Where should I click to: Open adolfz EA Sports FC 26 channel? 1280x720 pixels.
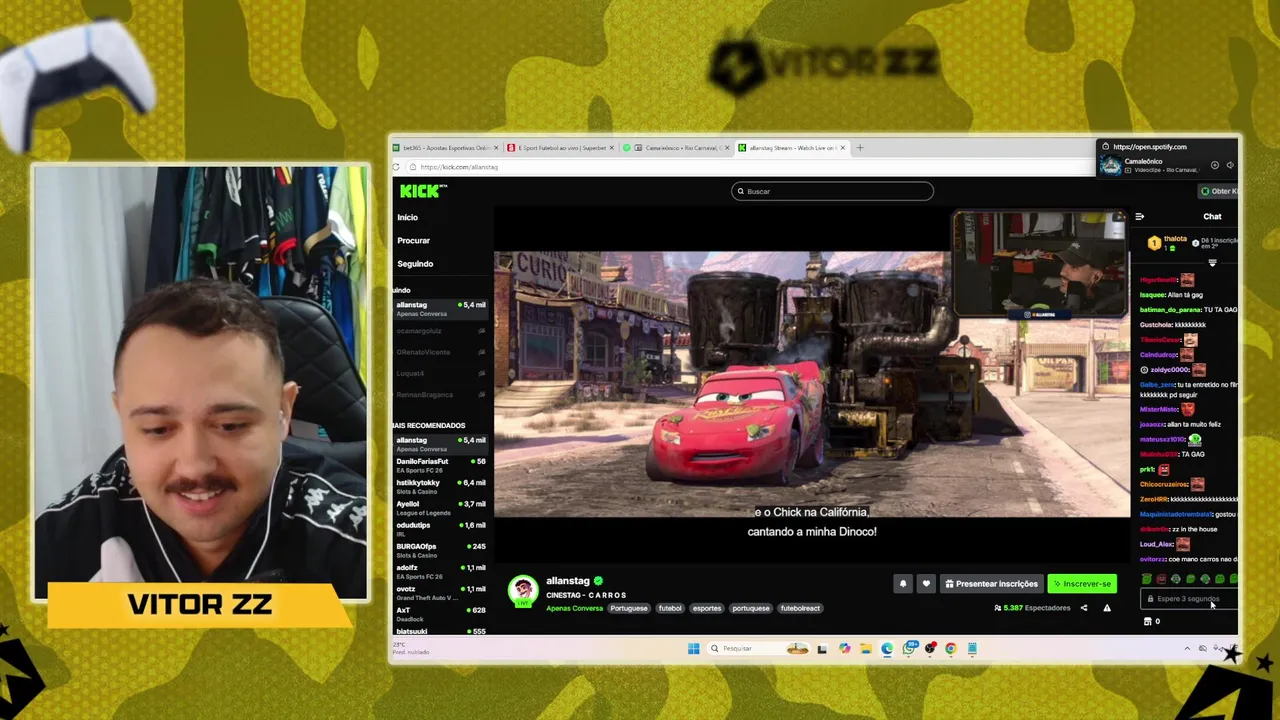[x=440, y=571]
